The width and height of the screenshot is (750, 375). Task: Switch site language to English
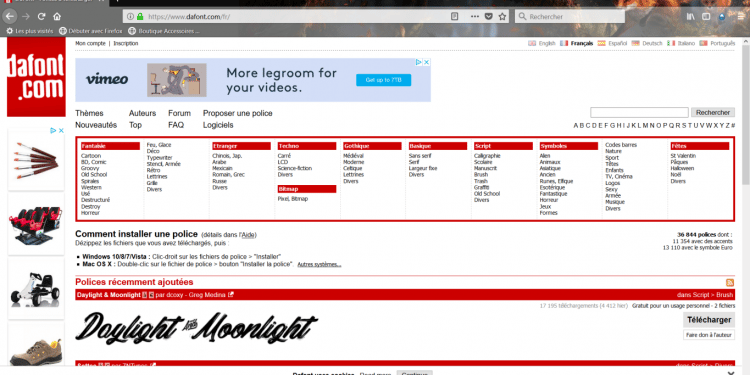(542, 43)
